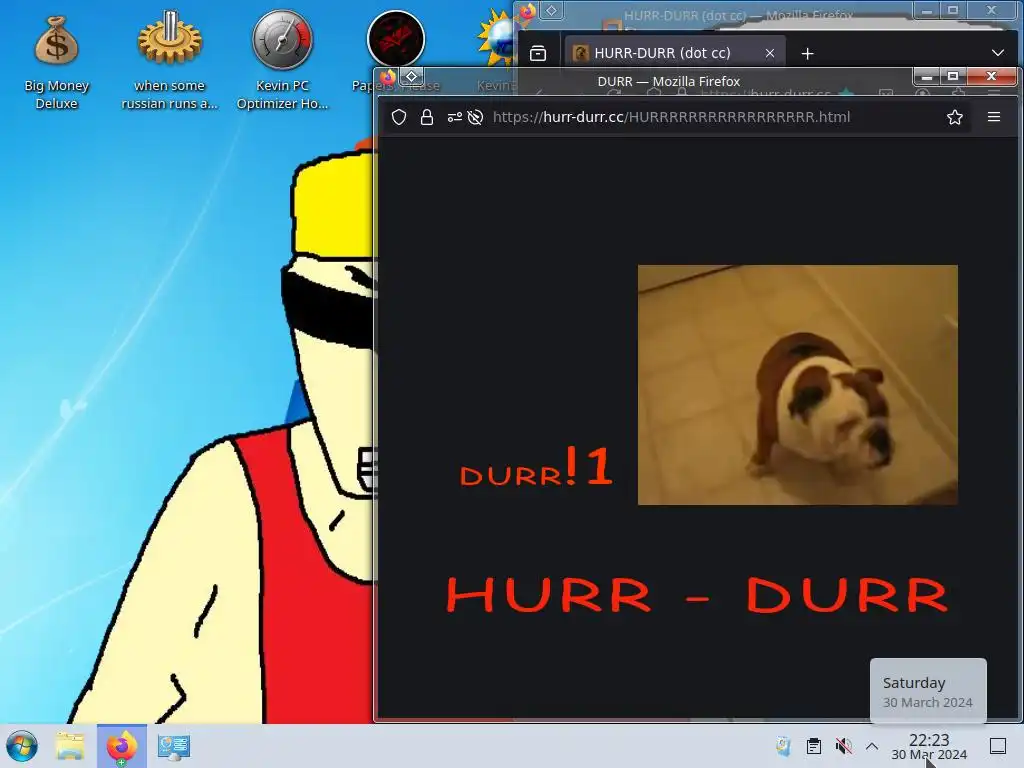The width and height of the screenshot is (1024, 768).
Task: Click the tracking protection shield icon in DURR window
Action: 399,117
